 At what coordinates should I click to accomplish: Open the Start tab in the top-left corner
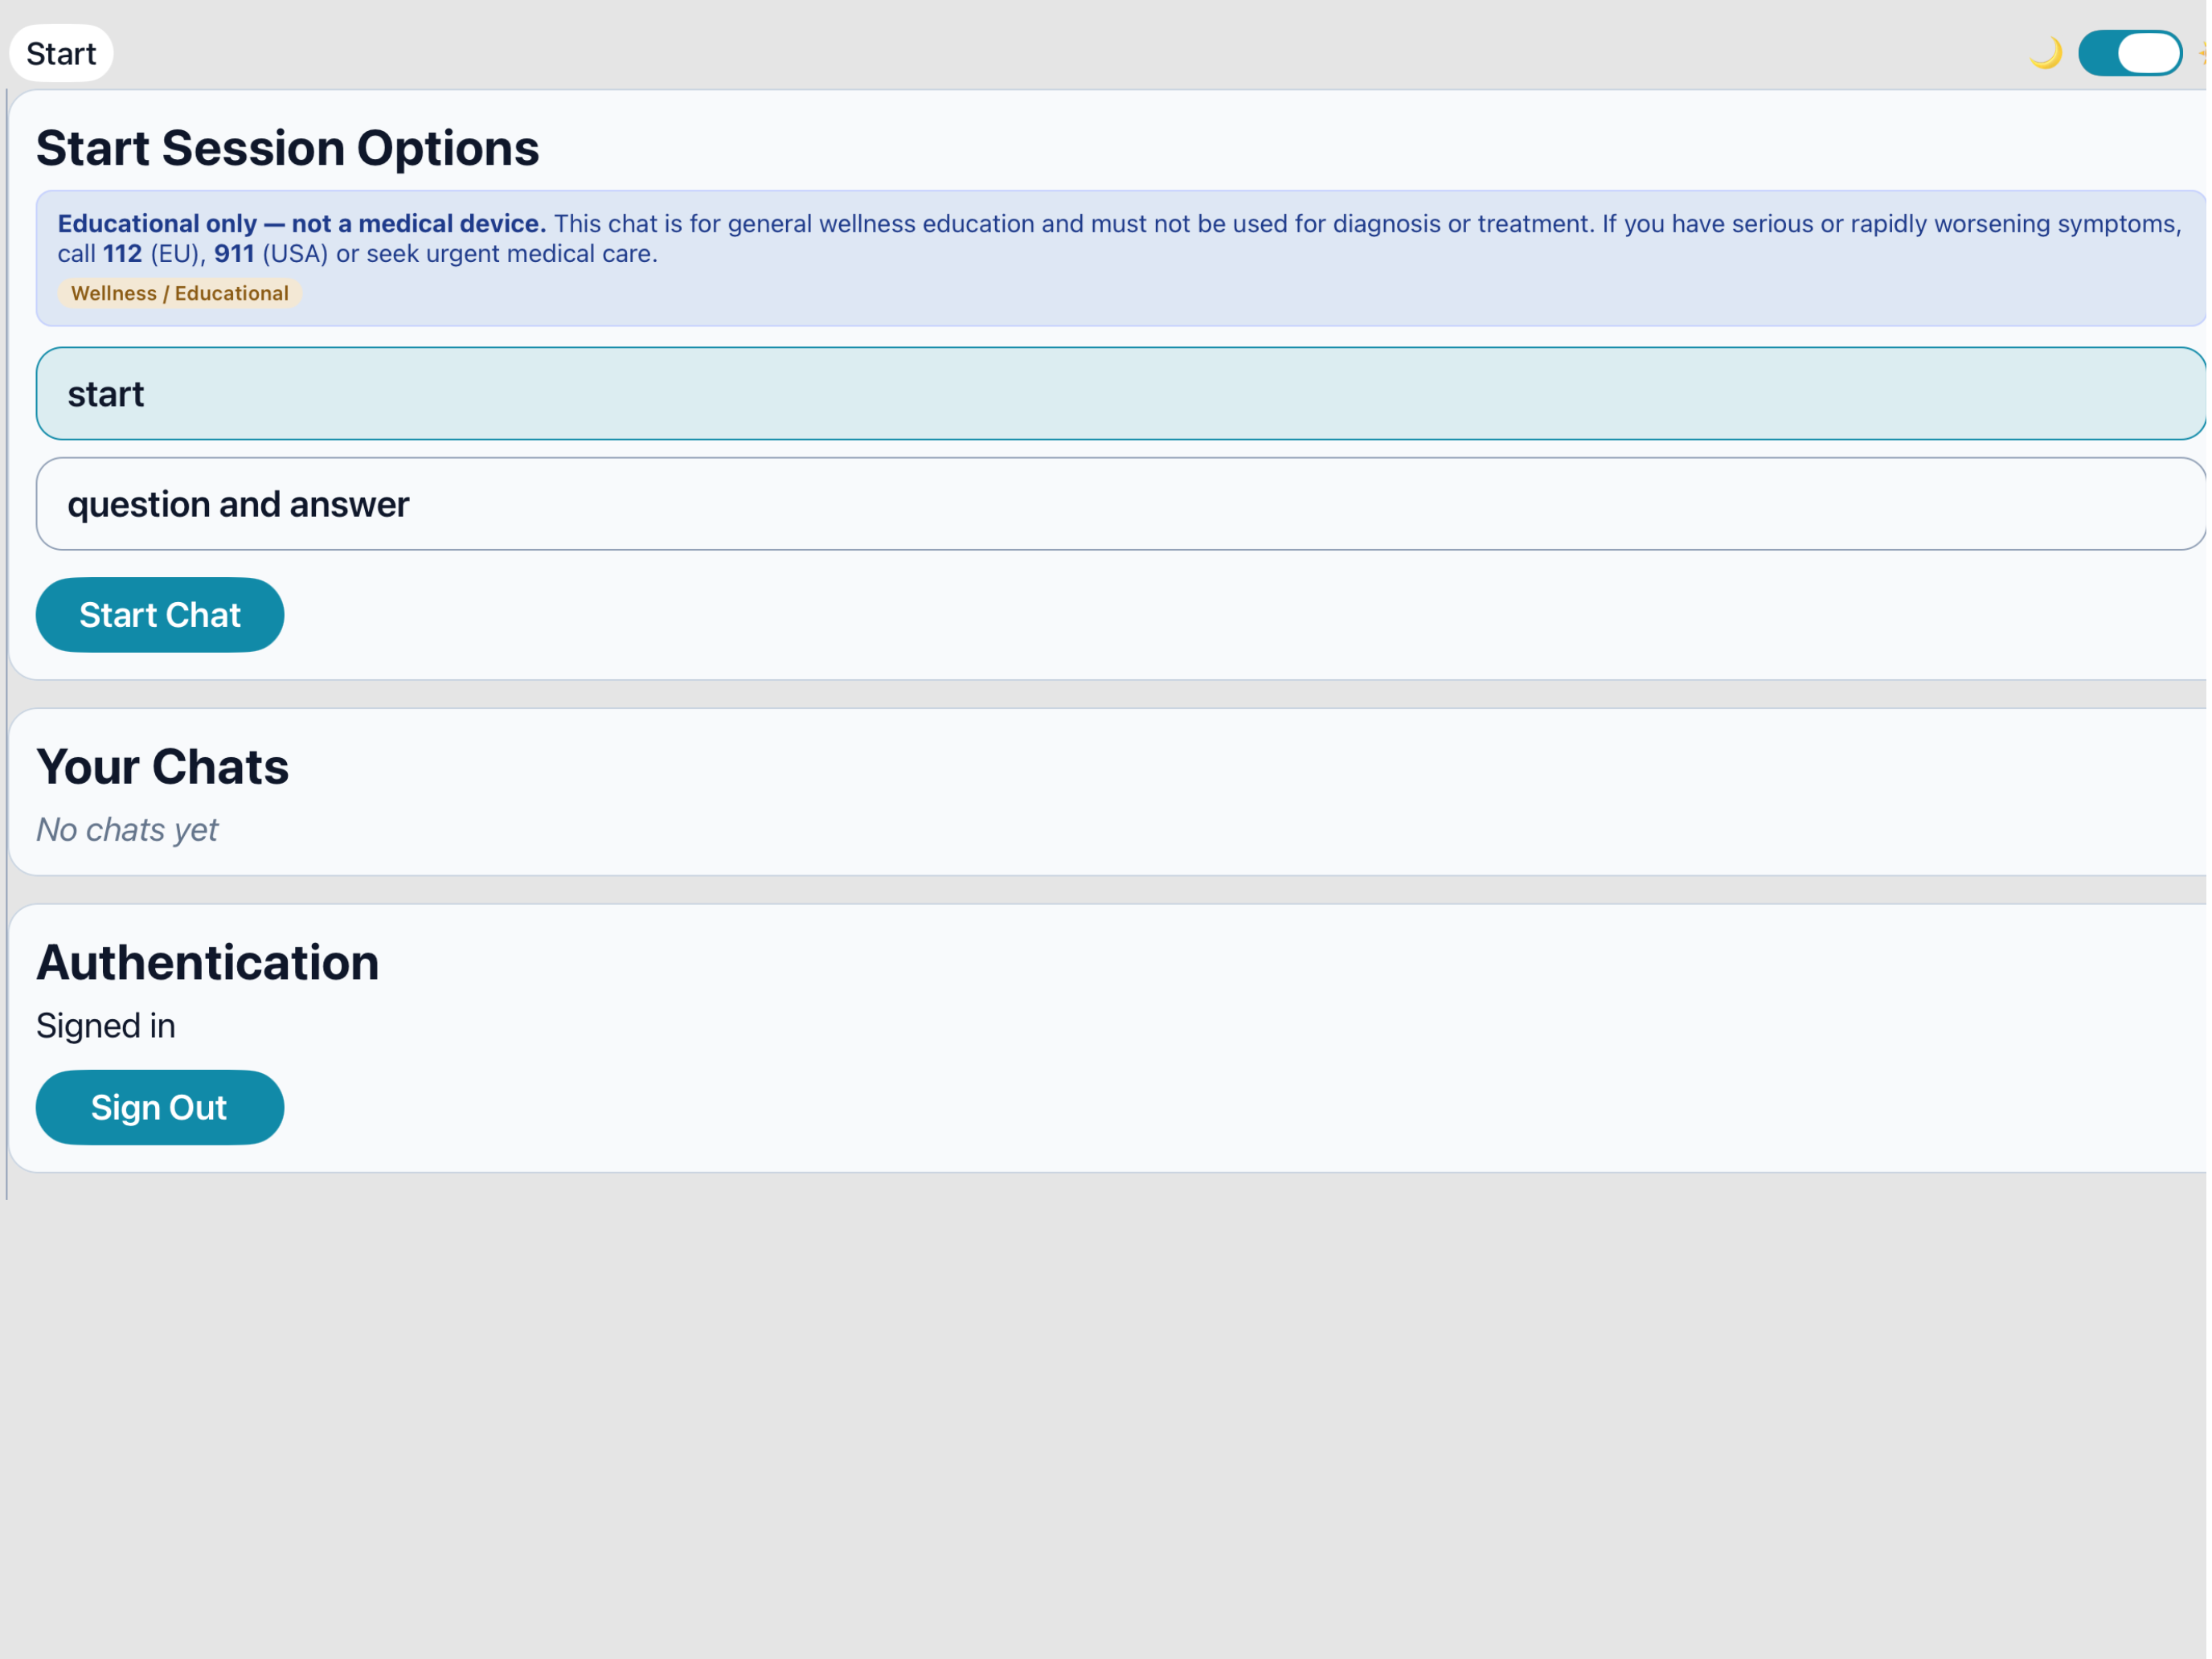(61, 53)
